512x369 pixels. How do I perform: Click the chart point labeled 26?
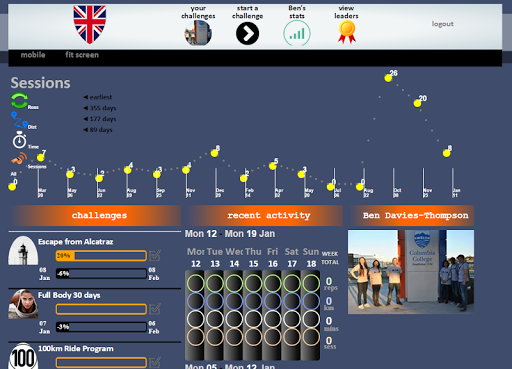pyautogui.click(x=388, y=78)
